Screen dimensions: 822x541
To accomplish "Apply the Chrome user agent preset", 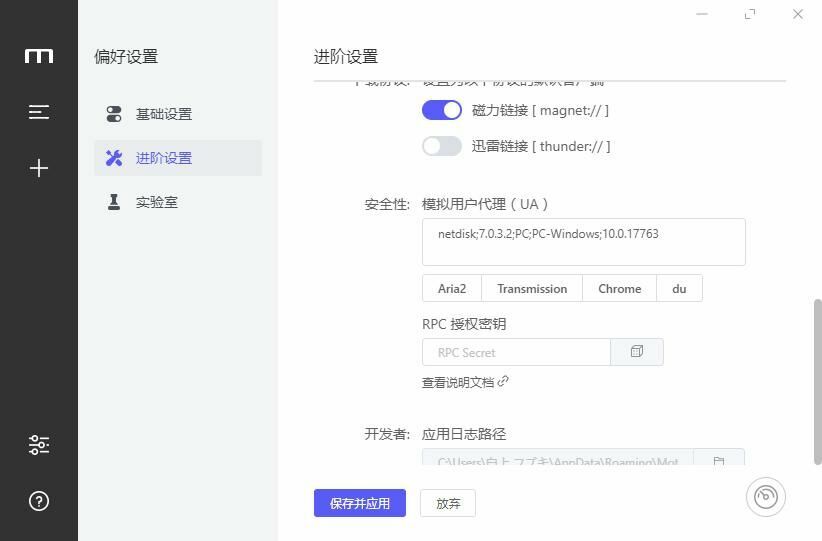I will pyautogui.click(x=619, y=288).
